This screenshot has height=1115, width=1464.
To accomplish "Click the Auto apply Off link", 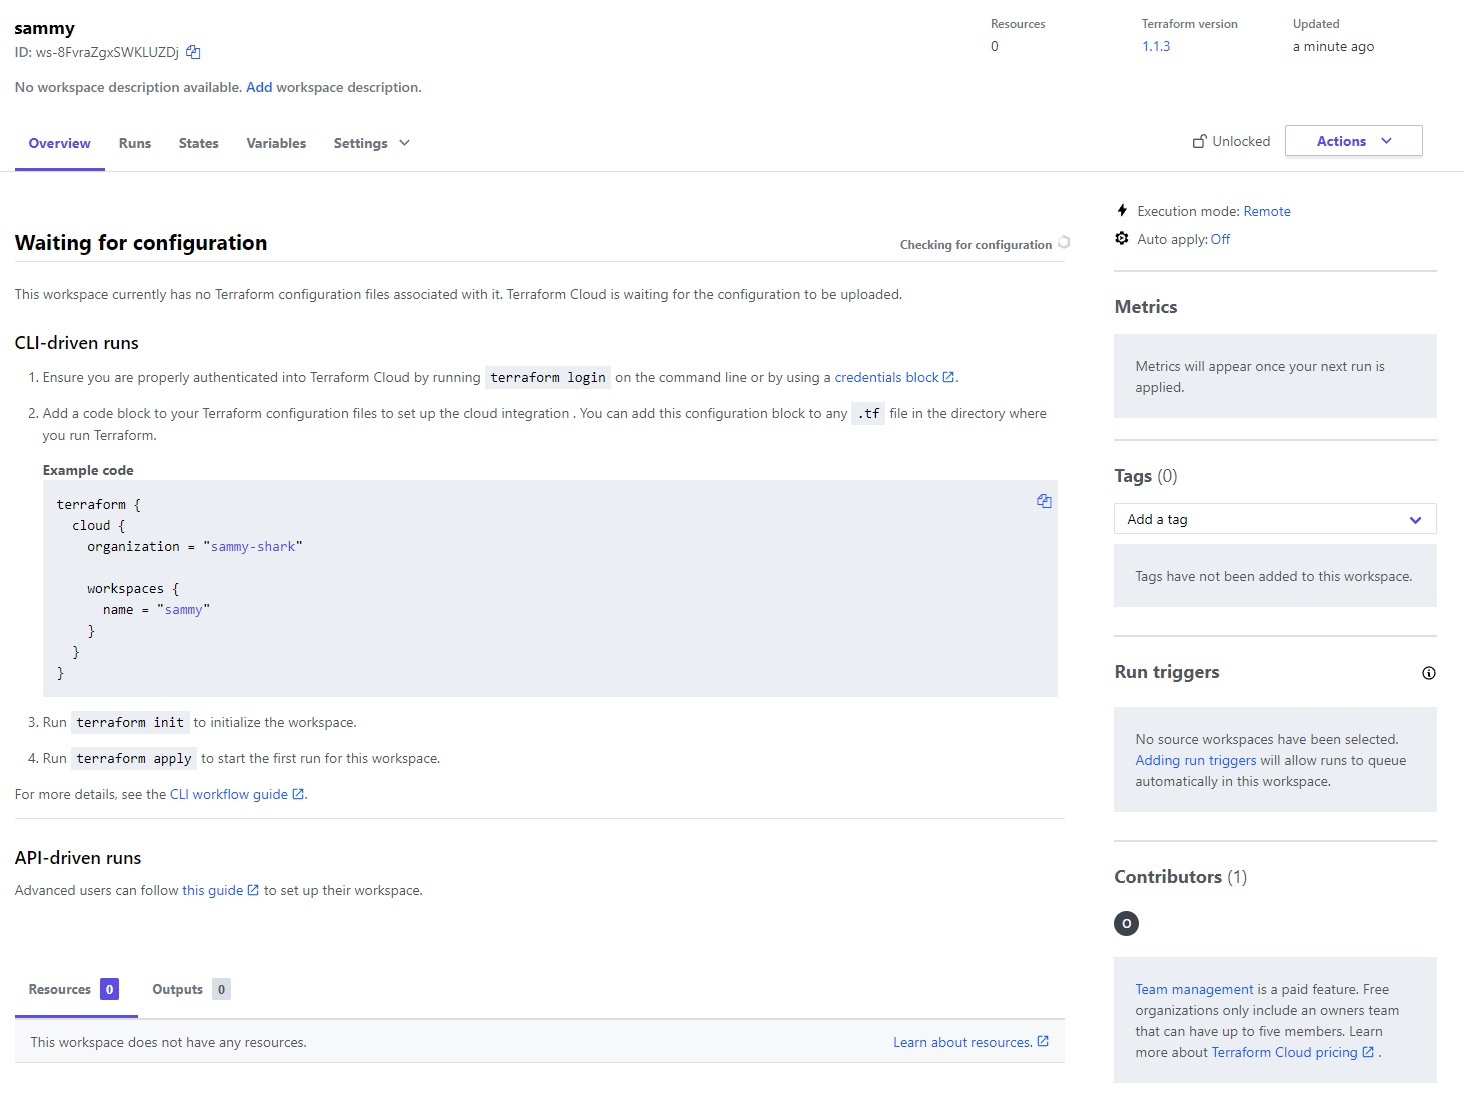I will (x=1220, y=239).
